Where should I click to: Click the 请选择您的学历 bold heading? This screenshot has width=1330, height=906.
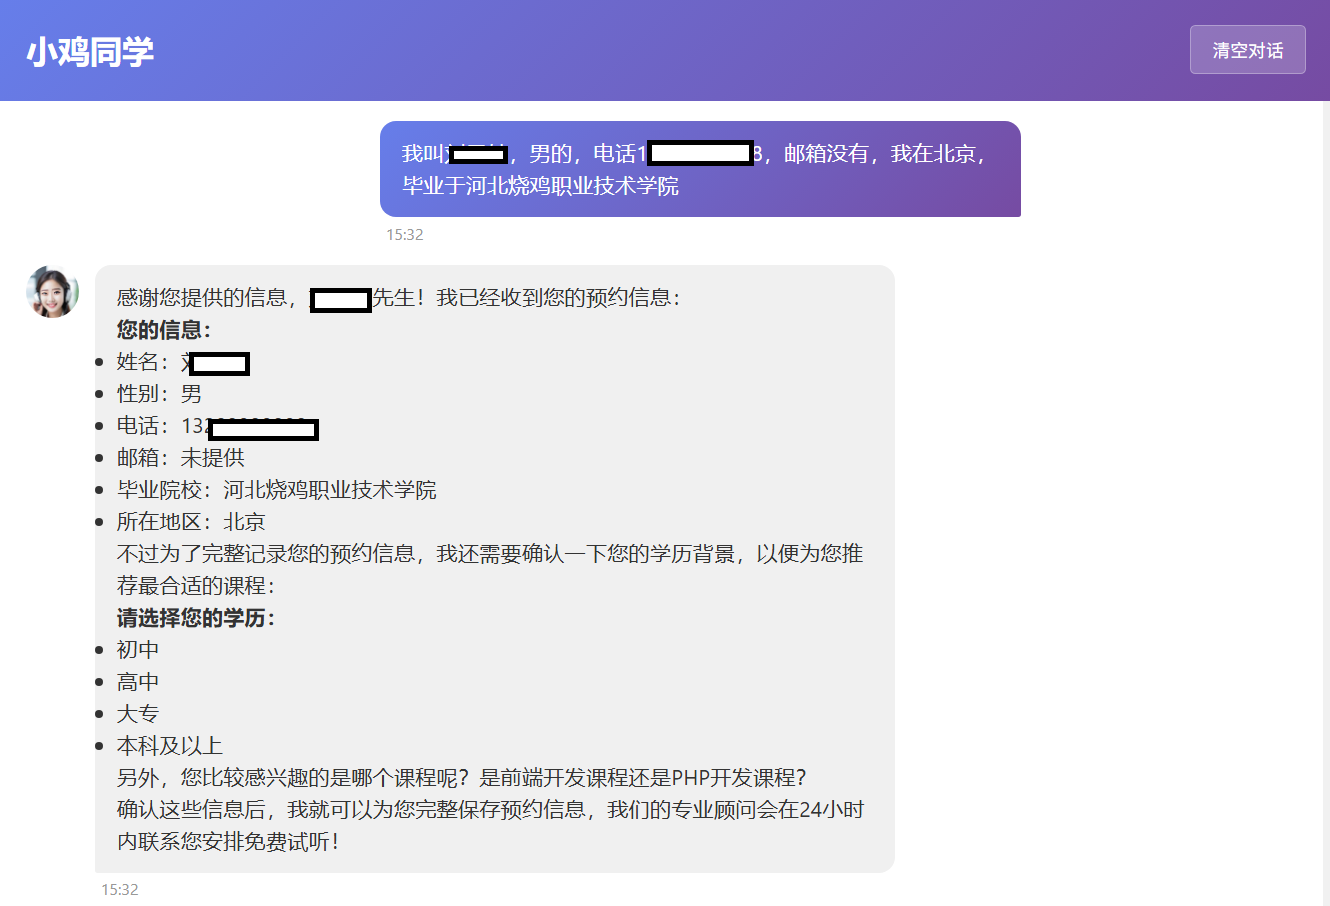click(x=195, y=618)
